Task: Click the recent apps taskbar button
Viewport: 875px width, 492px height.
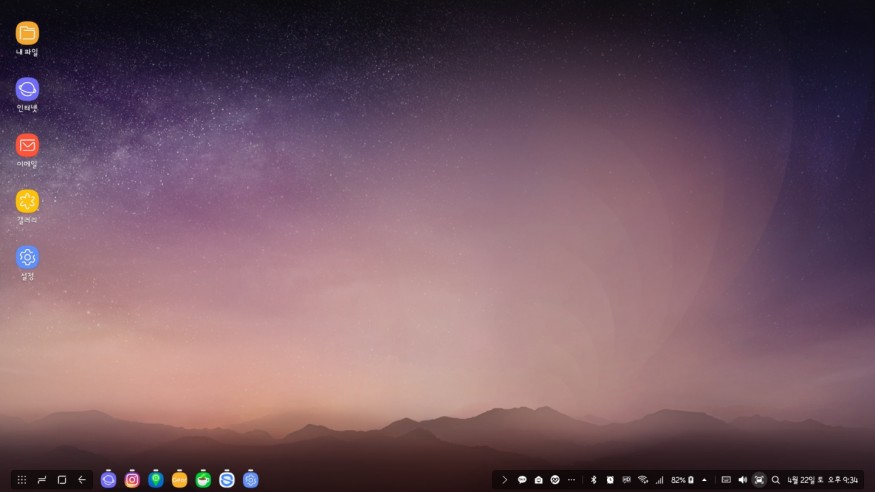Action: (x=42, y=480)
